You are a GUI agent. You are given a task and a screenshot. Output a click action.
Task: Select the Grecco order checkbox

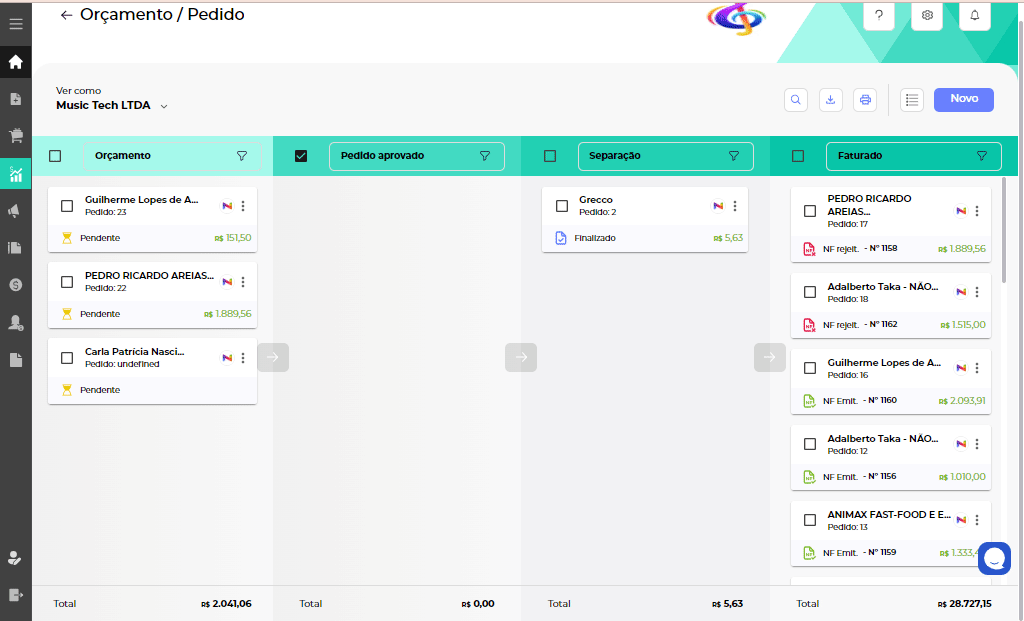(562, 206)
